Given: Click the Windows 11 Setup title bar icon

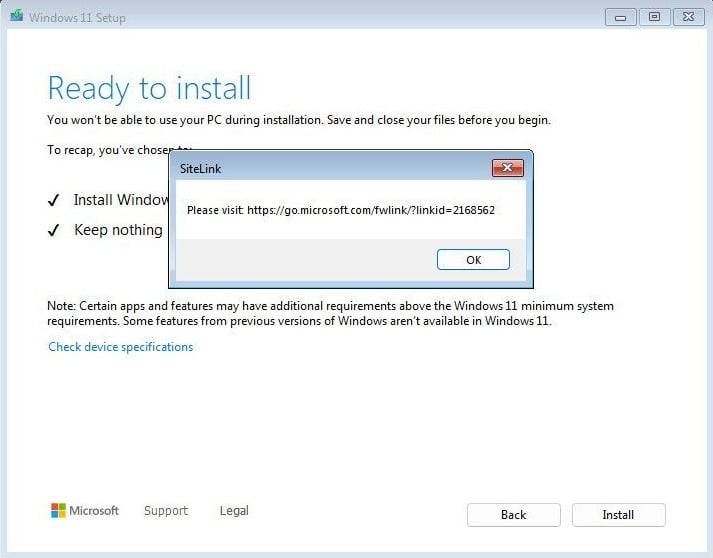Looking at the screenshot, I should [17, 16].
